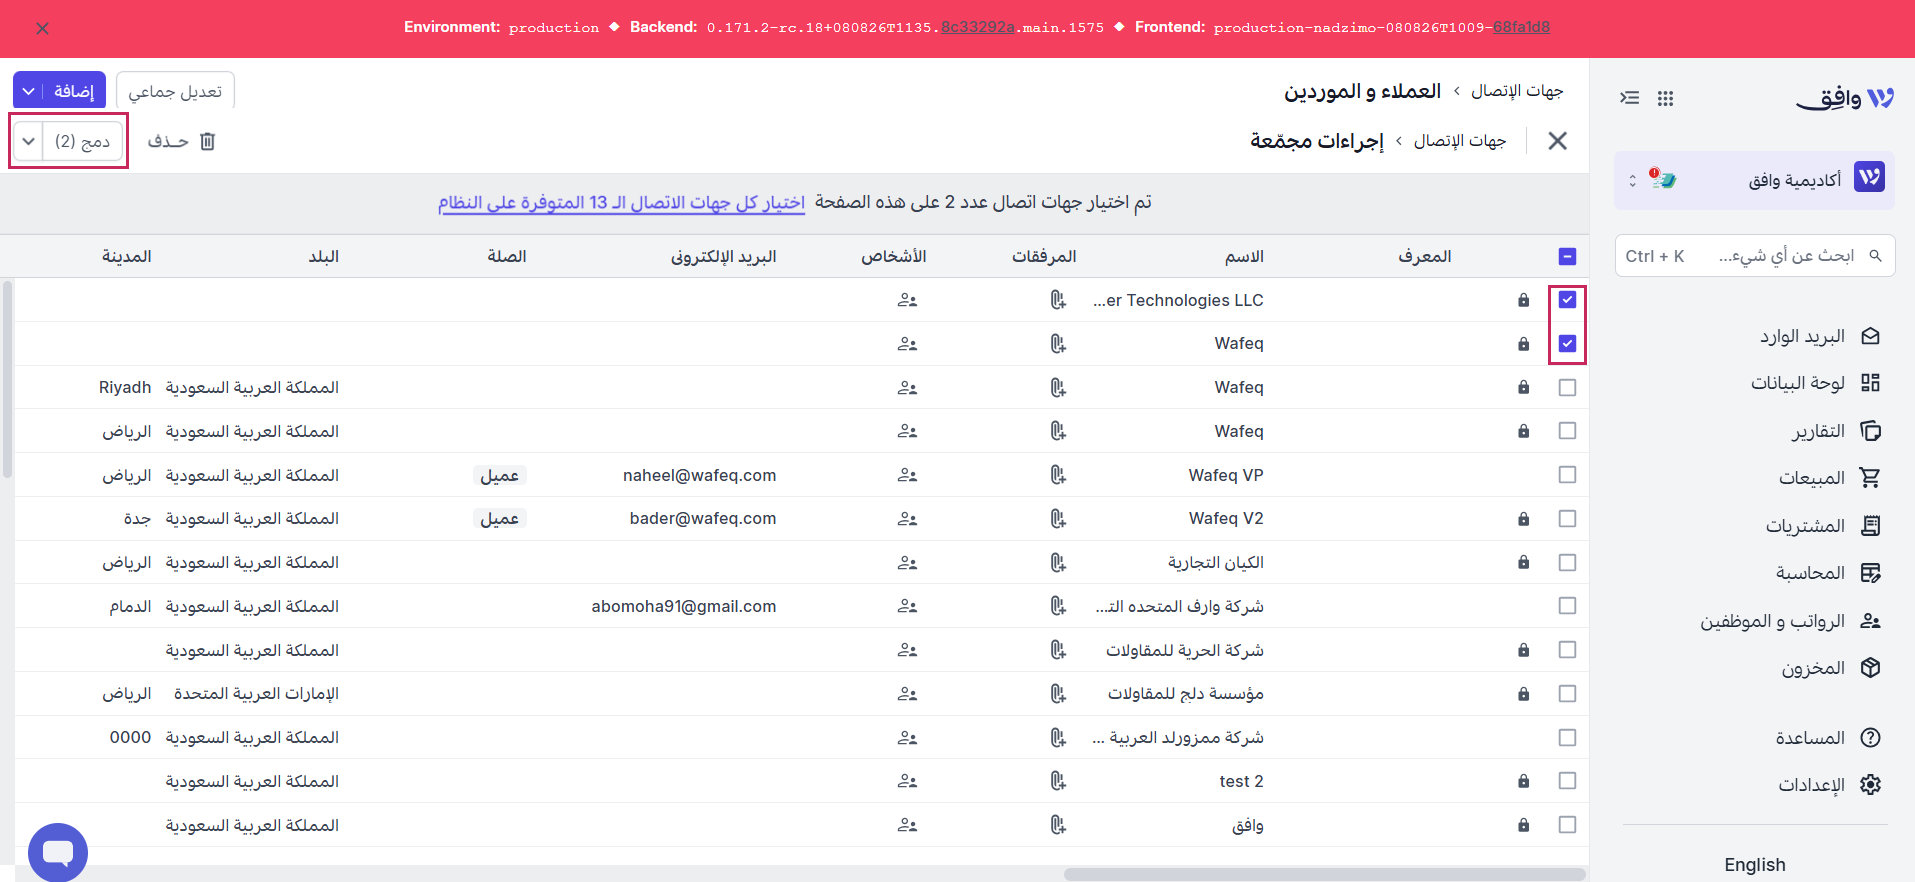The height and width of the screenshot is (882, 1915).
Task: Click the دمج (2) merge button
Action: point(83,141)
